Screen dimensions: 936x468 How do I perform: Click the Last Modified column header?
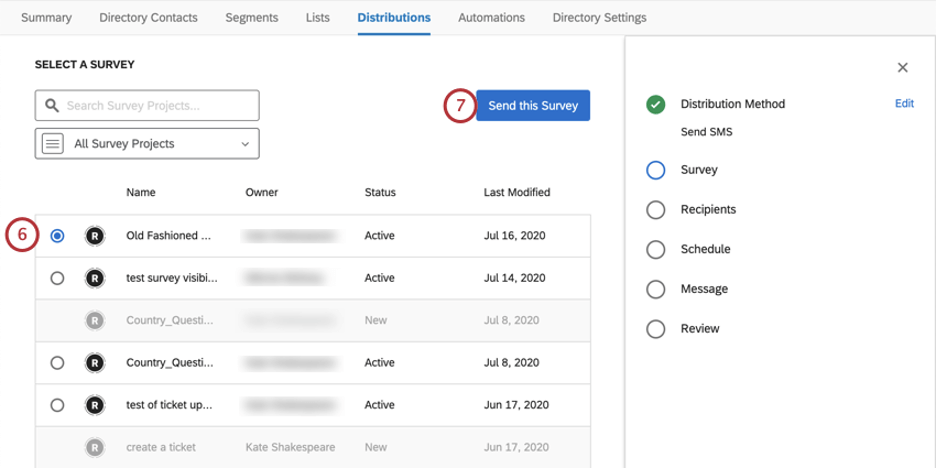pyautogui.click(x=516, y=192)
